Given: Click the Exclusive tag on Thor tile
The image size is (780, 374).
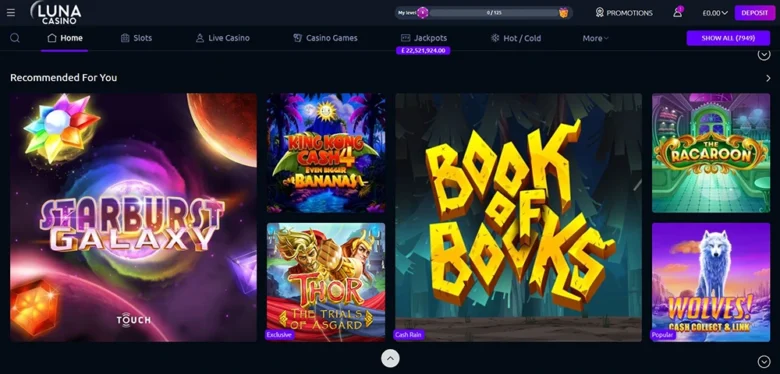Looking at the screenshot, I should (279, 335).
